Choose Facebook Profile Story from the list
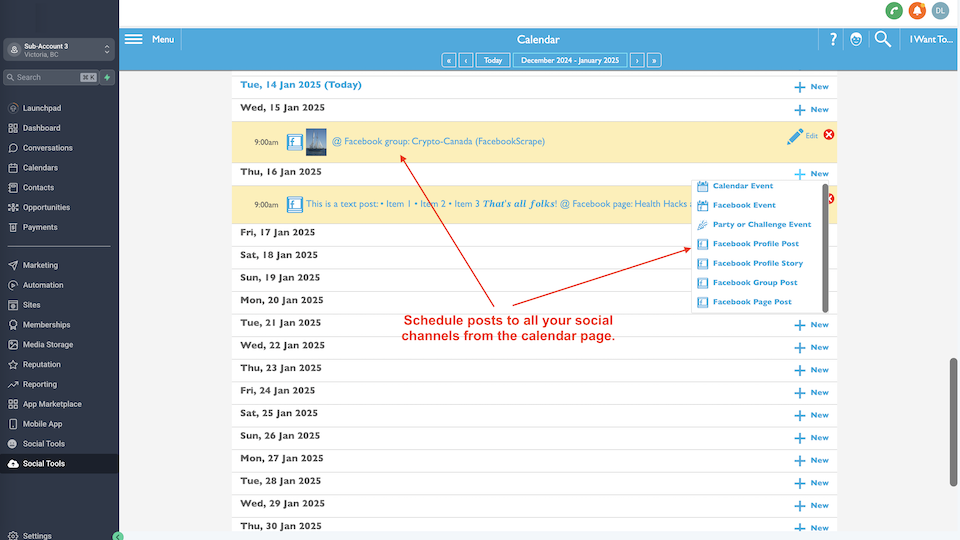The height and width of the screenshot is (540, 960). tap(757, 263)
